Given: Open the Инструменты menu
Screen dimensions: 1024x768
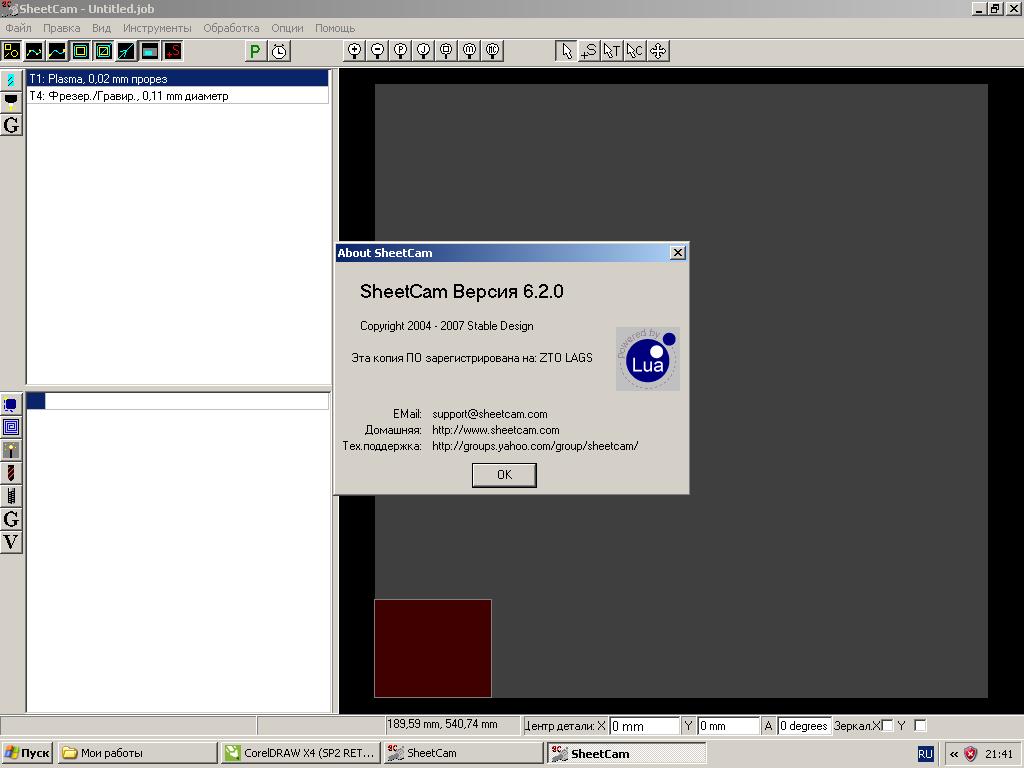Looking at the screenshot, I should point(157,28).
